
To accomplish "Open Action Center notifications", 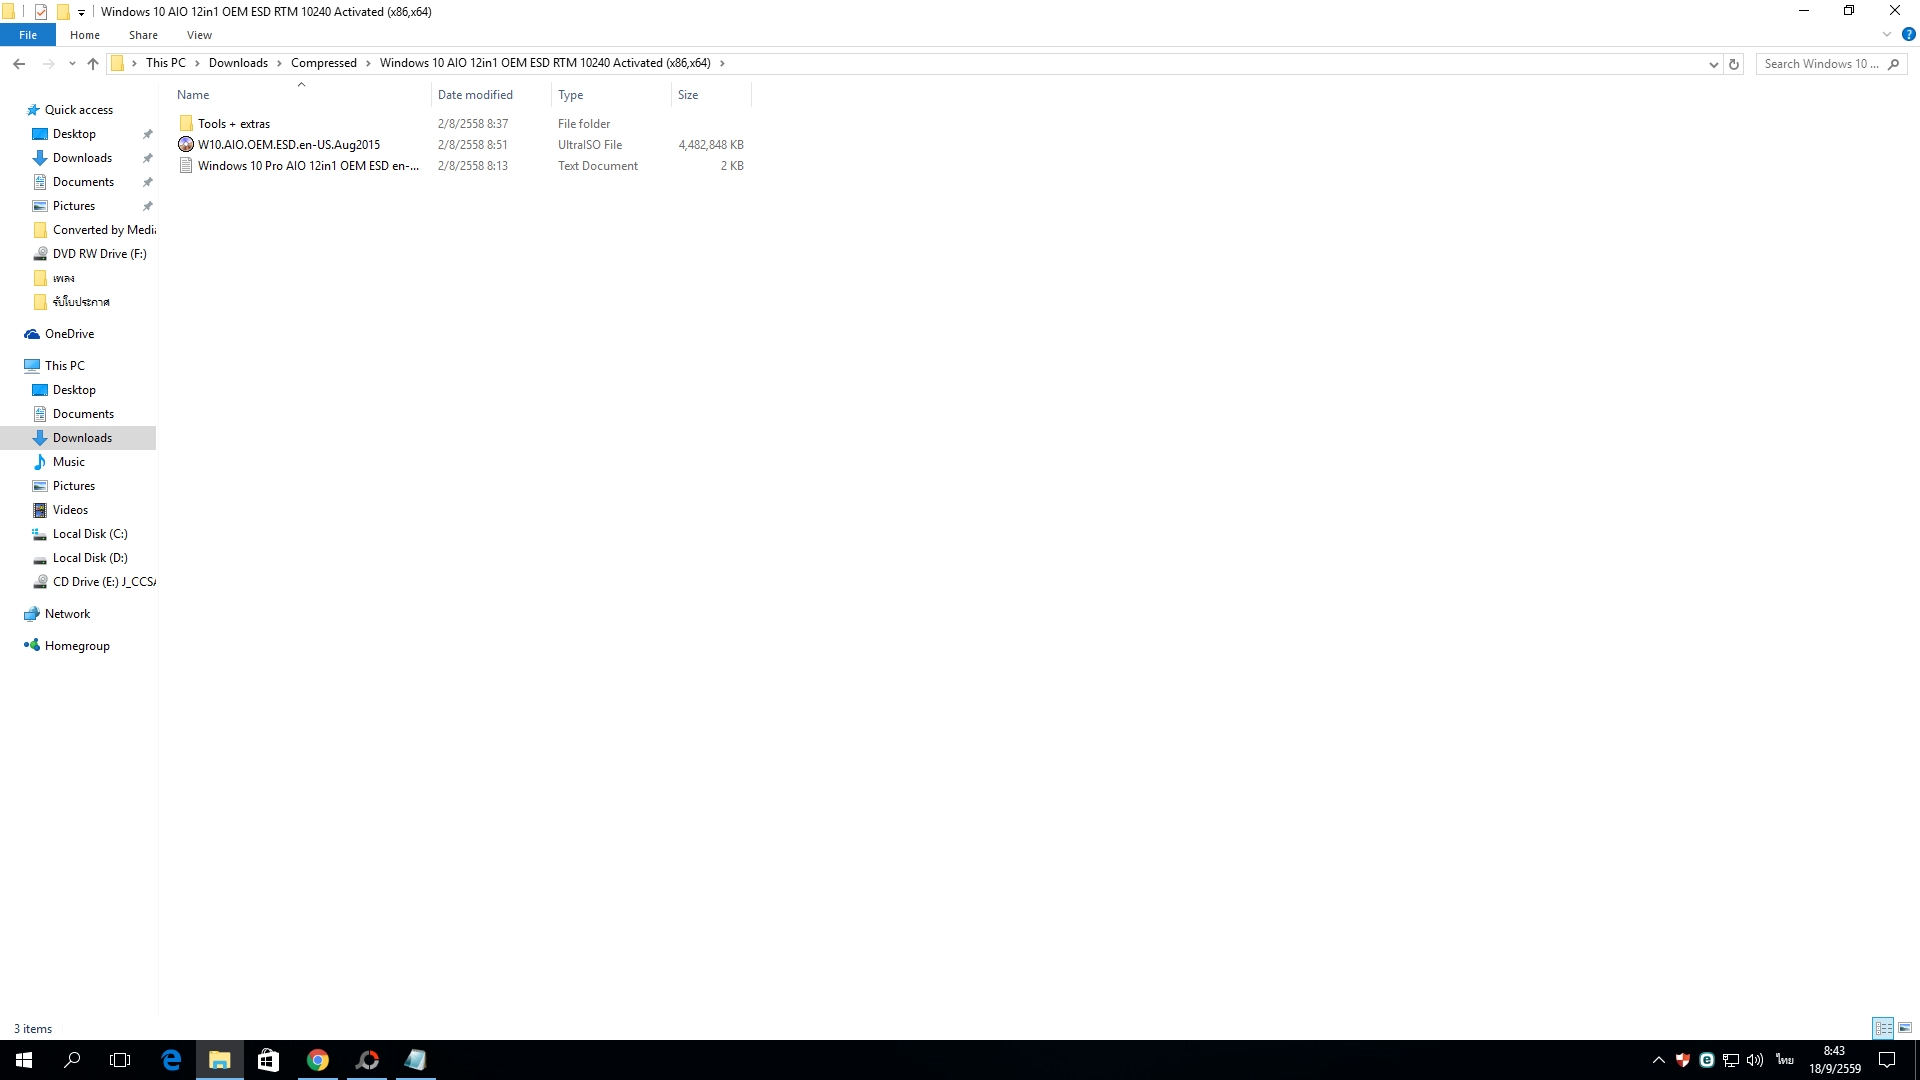I will 1887,1060.
